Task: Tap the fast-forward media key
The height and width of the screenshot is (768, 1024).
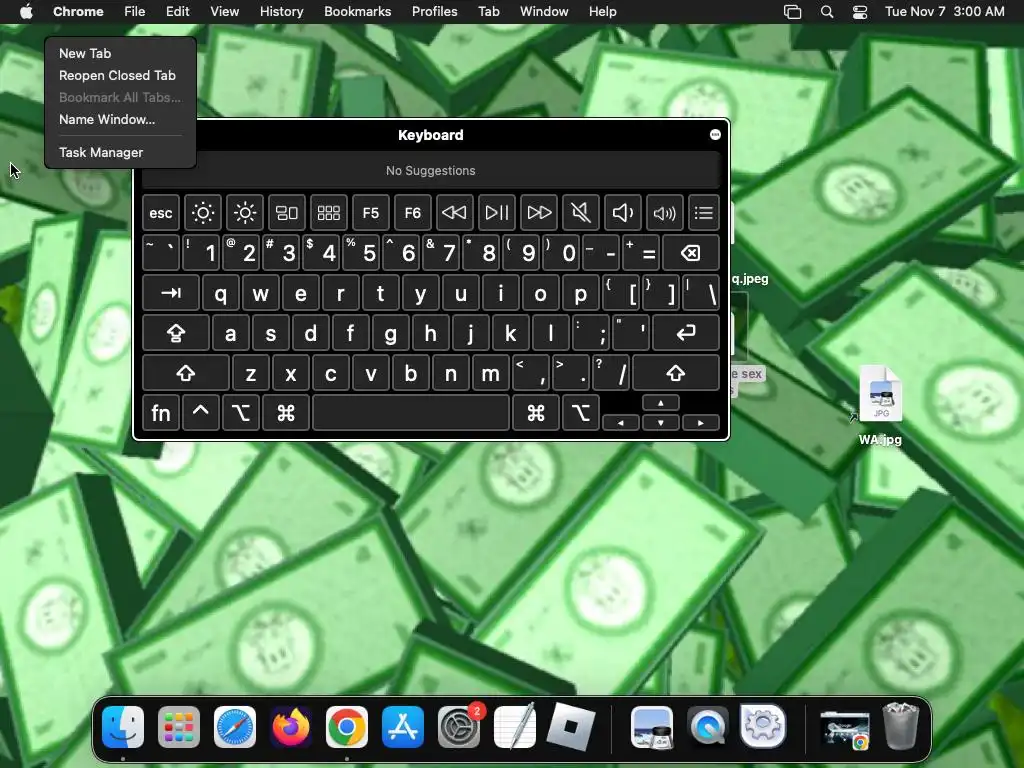Action: click(539, 213)
